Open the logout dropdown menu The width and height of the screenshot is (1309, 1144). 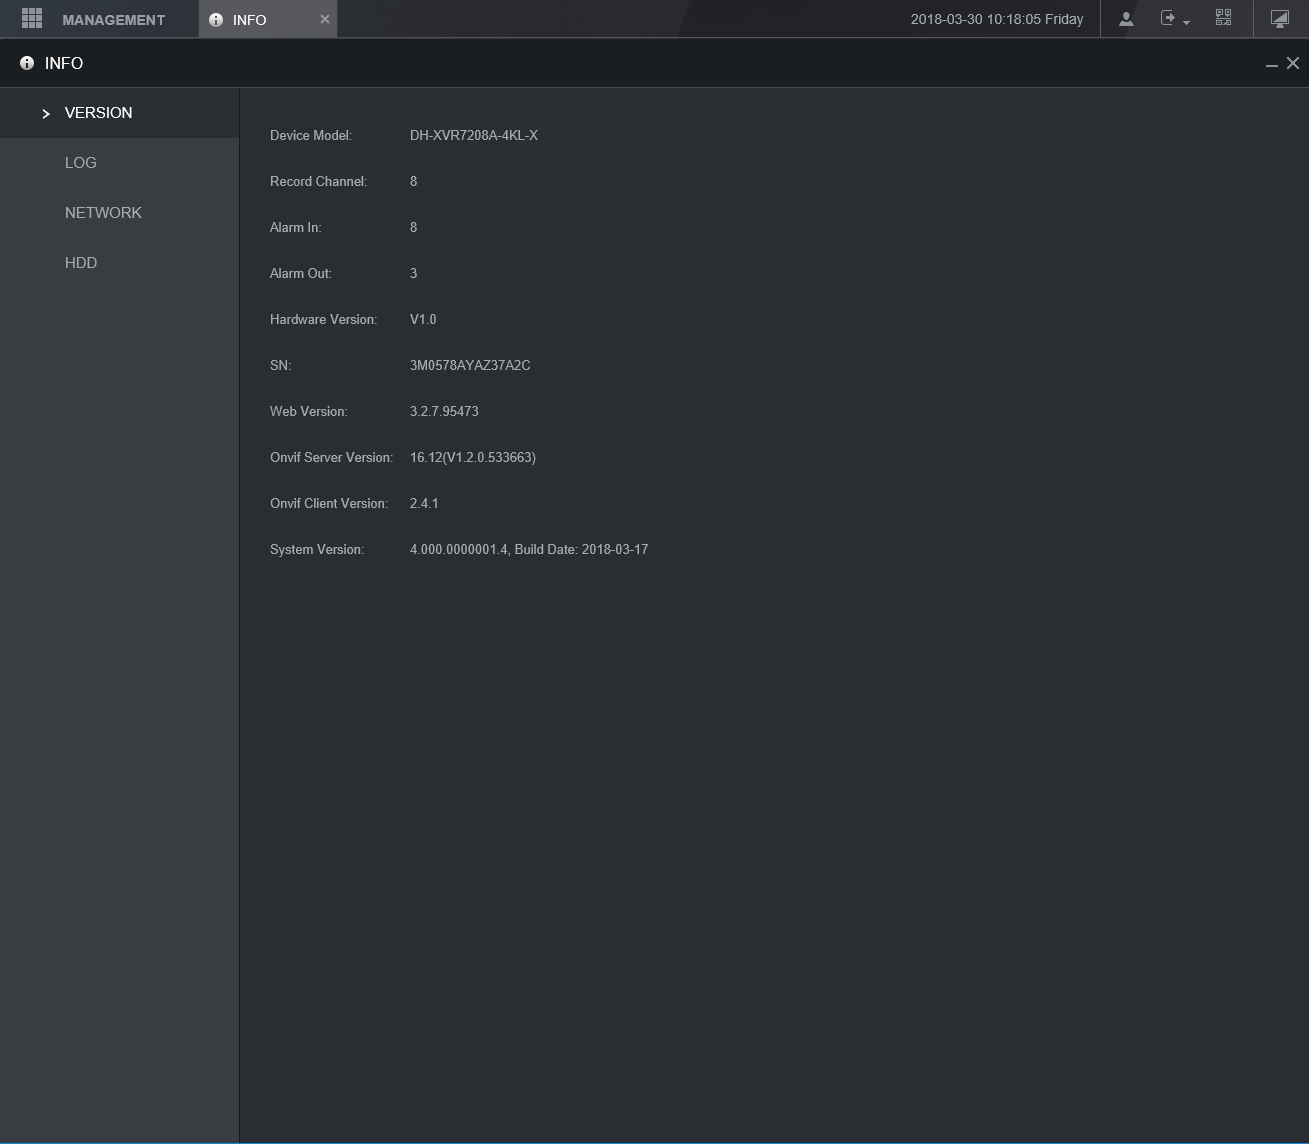1174,19
